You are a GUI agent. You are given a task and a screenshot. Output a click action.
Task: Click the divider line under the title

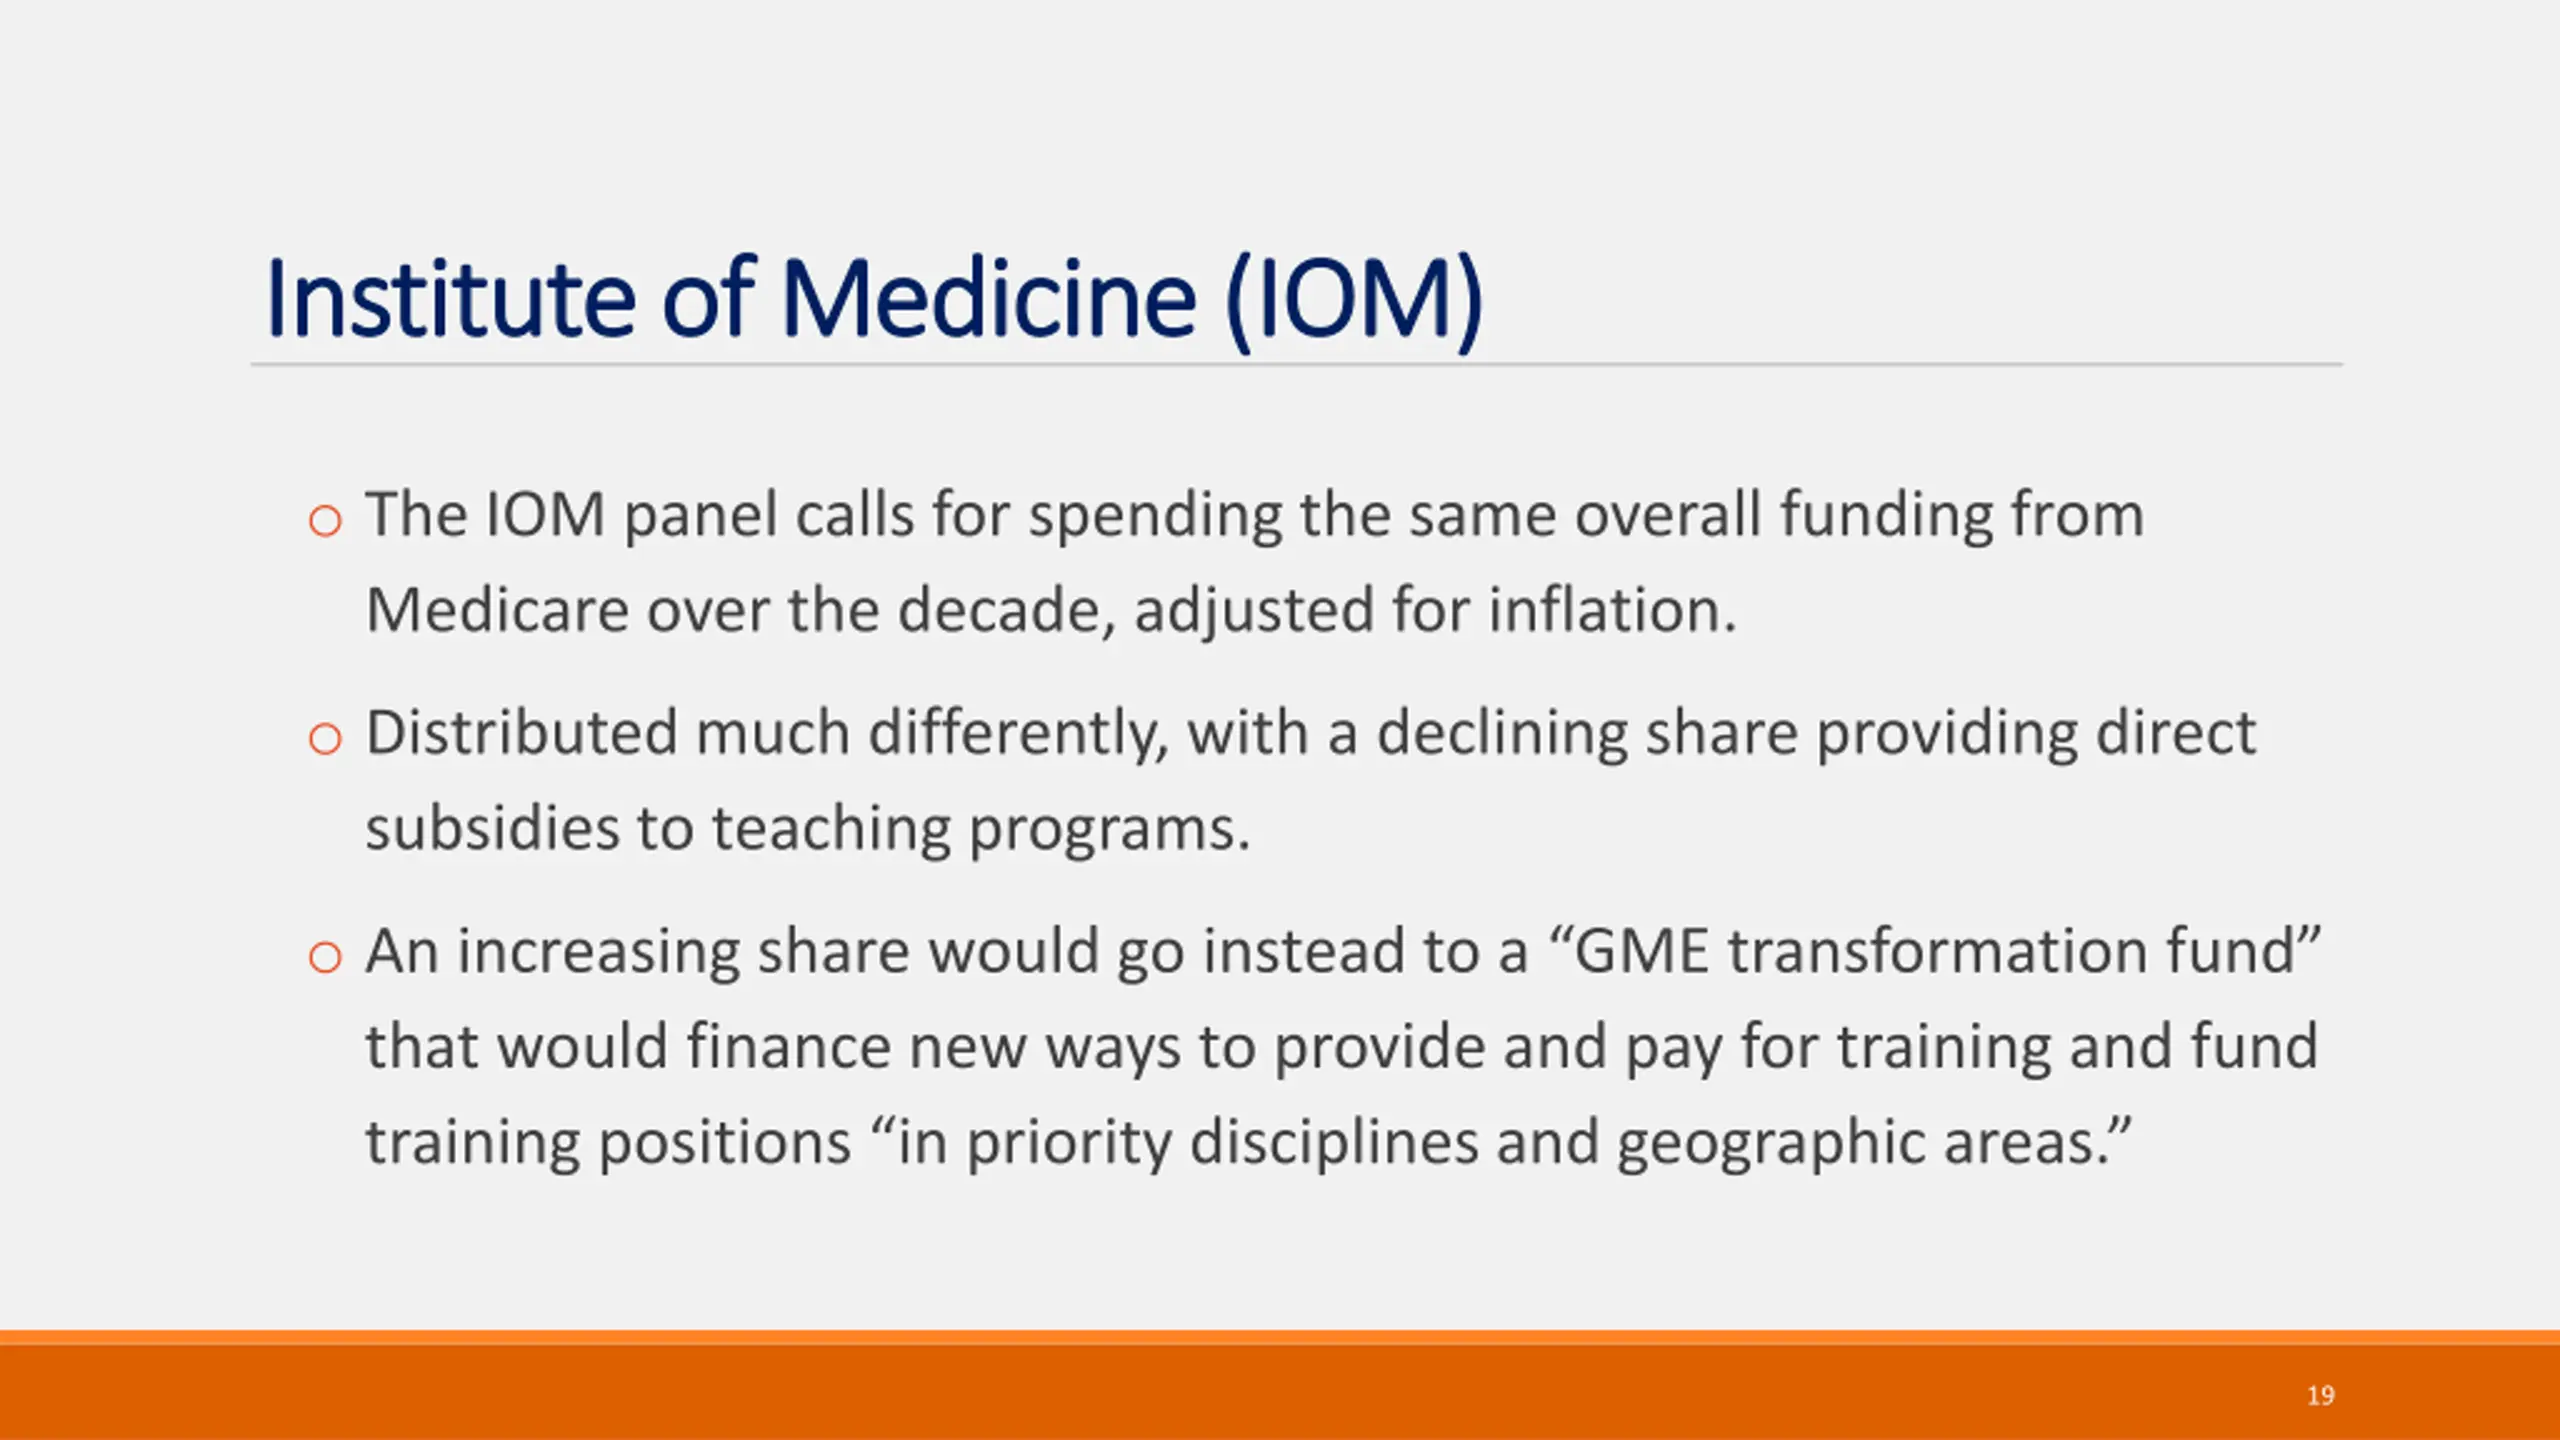tap(1296, 365)
